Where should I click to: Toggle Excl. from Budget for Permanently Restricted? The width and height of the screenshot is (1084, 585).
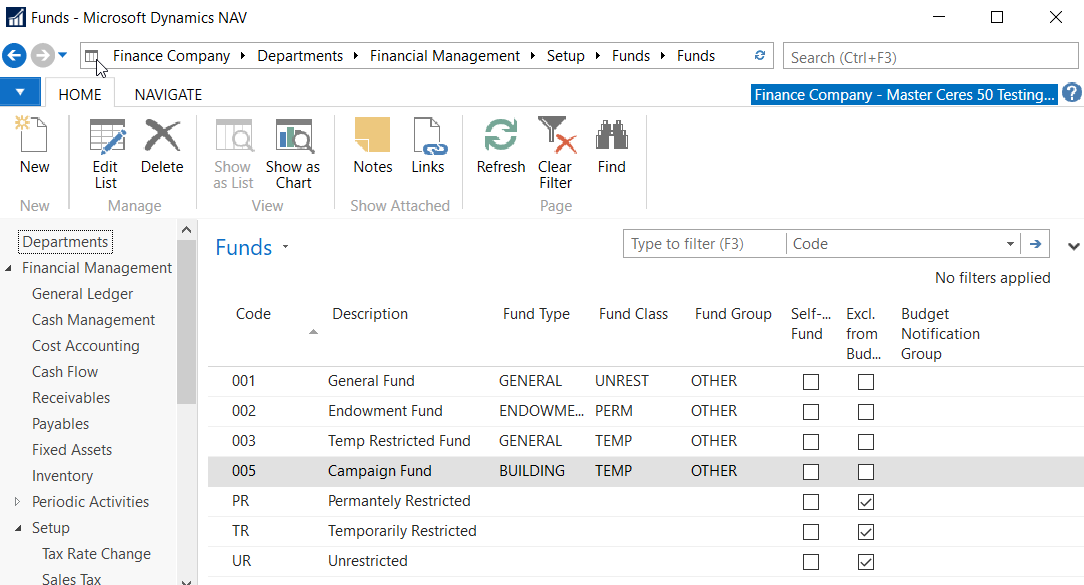(866, 501)
